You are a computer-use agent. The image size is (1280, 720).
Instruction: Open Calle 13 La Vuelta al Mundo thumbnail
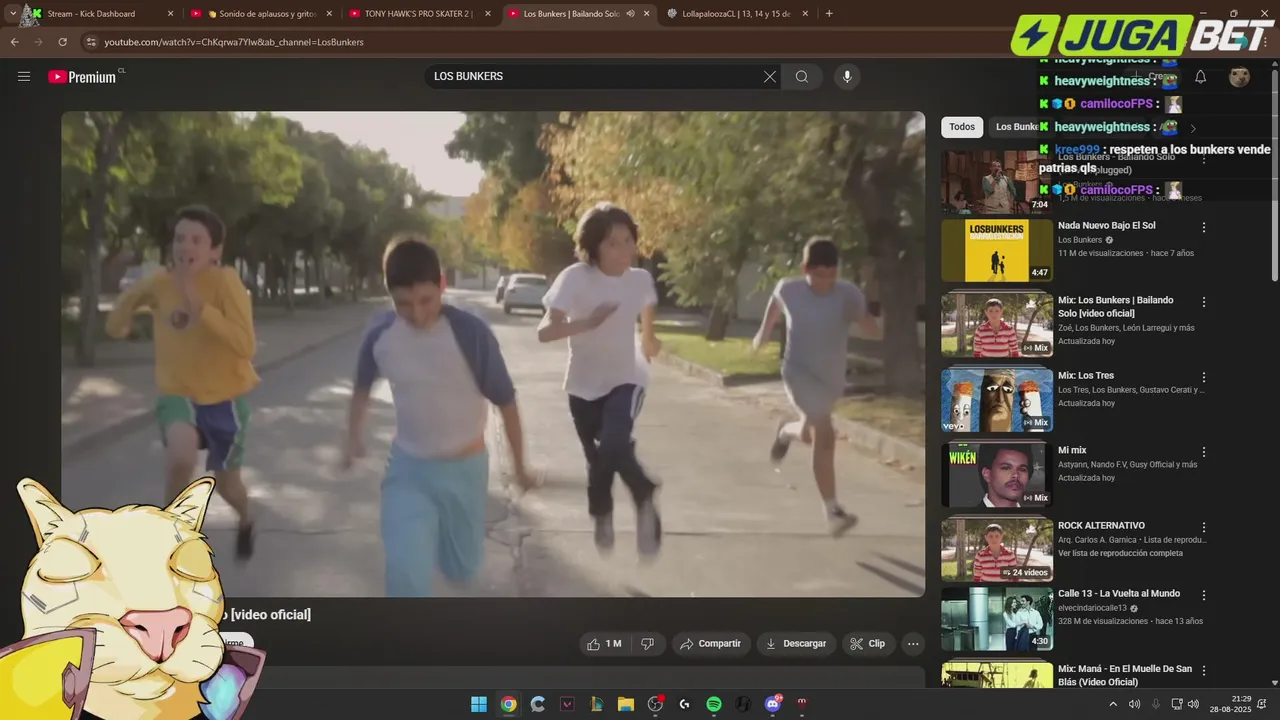[x=997, y=619]
